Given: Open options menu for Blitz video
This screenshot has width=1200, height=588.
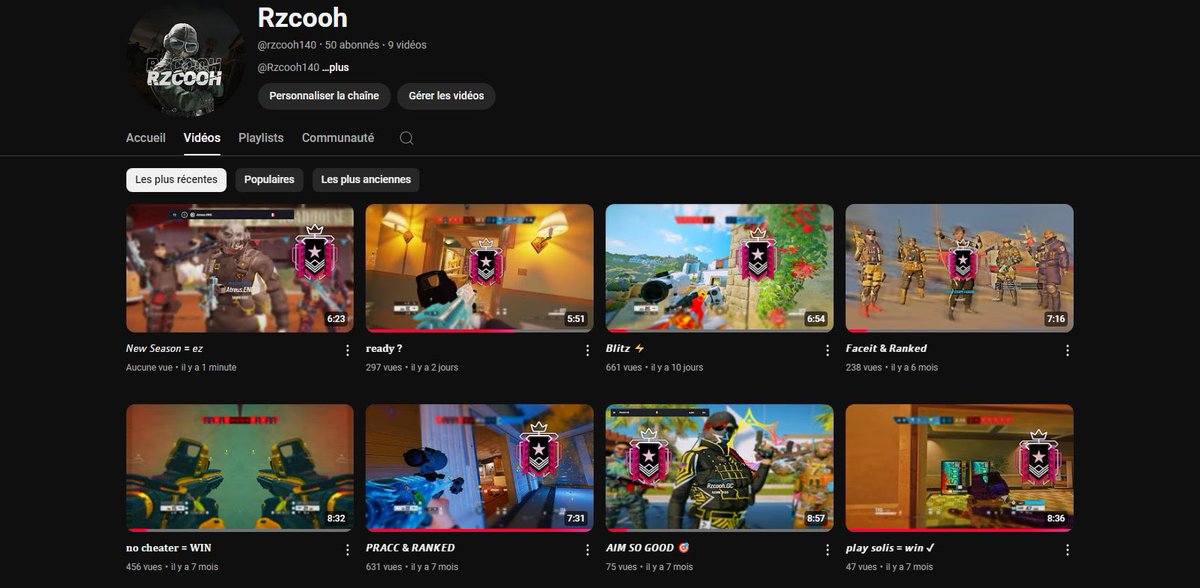Looking at the screenshot, I should click(x=828, y=350).
